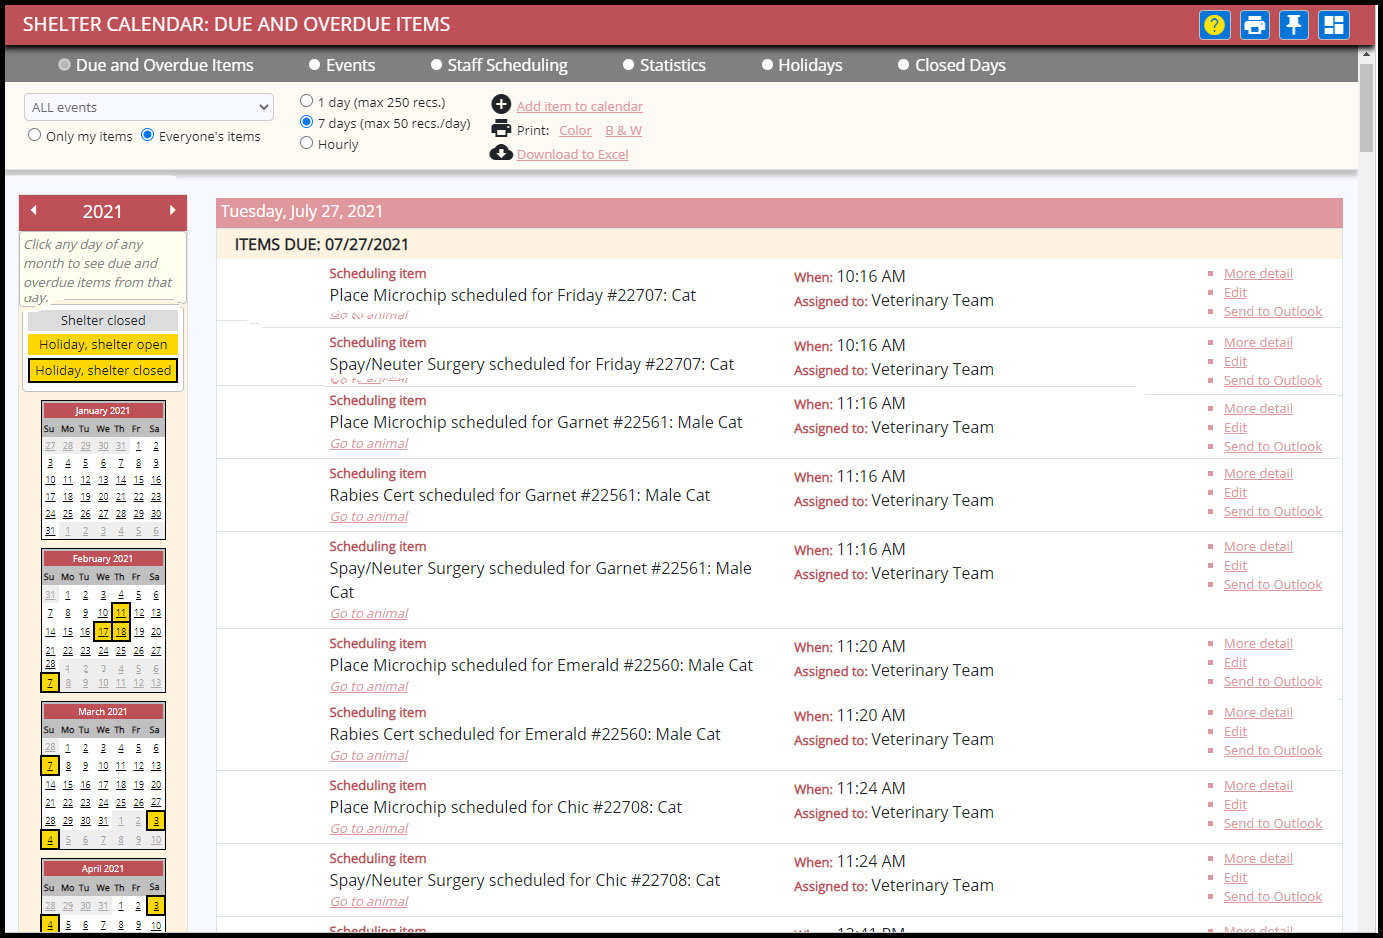Viewport: 1383px width, 938px height.
Task: Select February 17 in mini calendar
Action: click(x=103, y=632)
